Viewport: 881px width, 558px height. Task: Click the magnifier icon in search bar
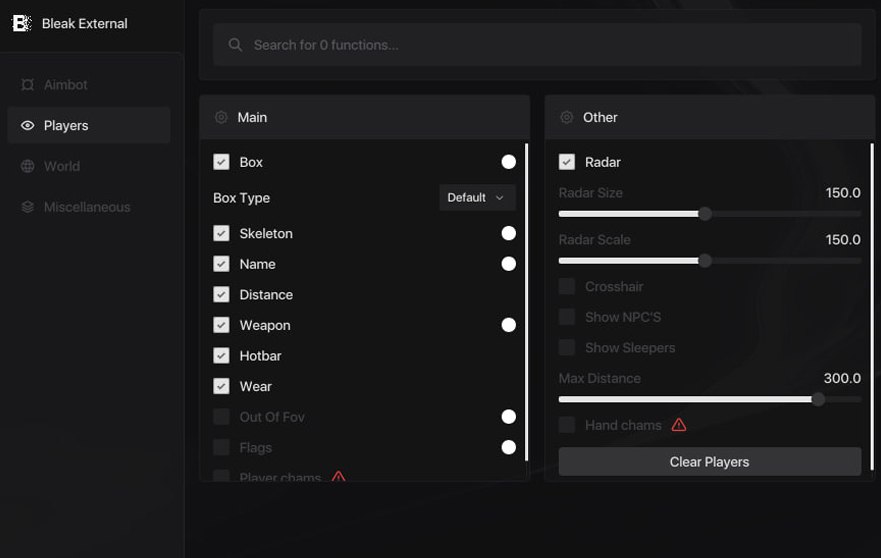coord(235,45)
